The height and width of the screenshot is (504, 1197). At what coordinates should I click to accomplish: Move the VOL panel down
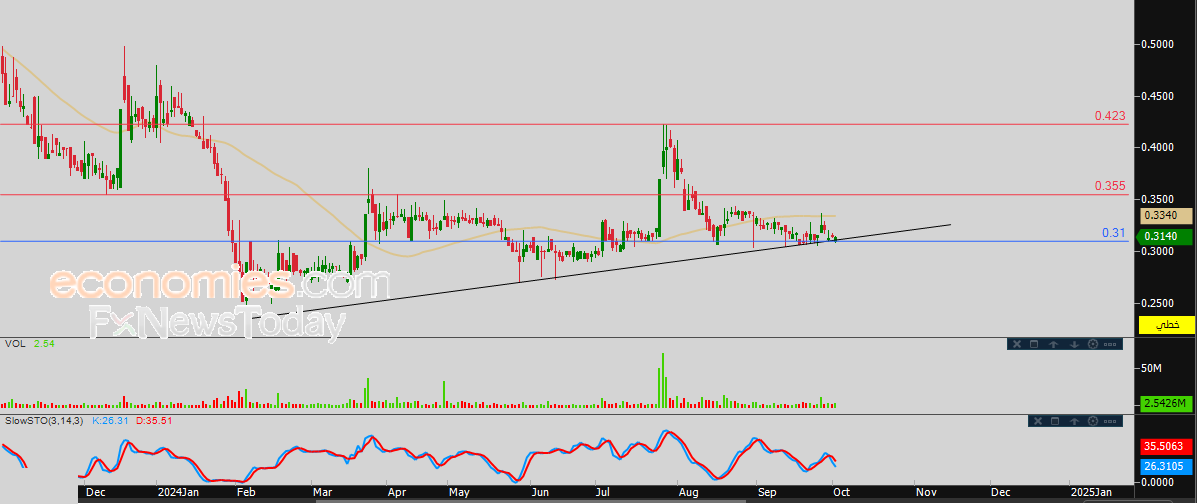tap(1073, 345)
